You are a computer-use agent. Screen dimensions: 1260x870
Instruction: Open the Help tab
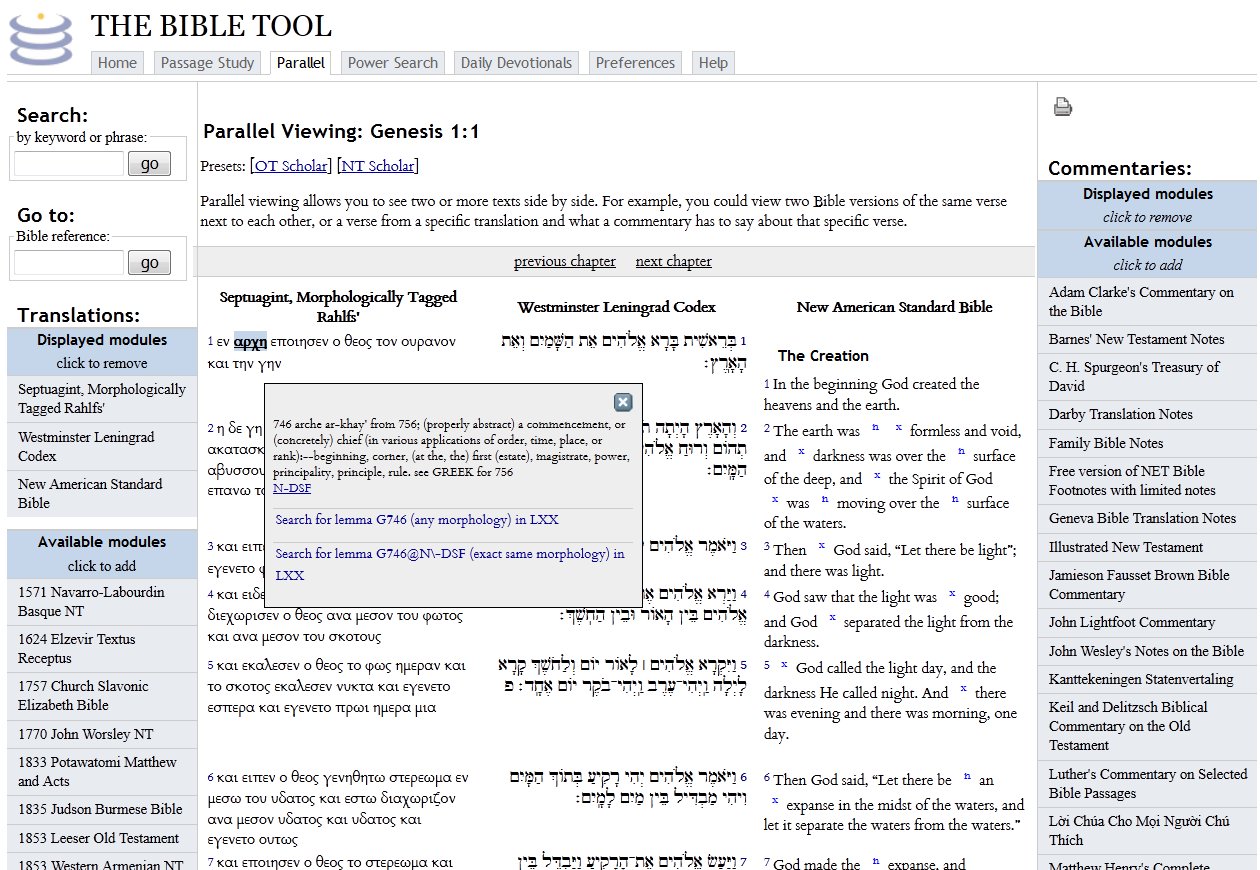(x=713, y=63)
